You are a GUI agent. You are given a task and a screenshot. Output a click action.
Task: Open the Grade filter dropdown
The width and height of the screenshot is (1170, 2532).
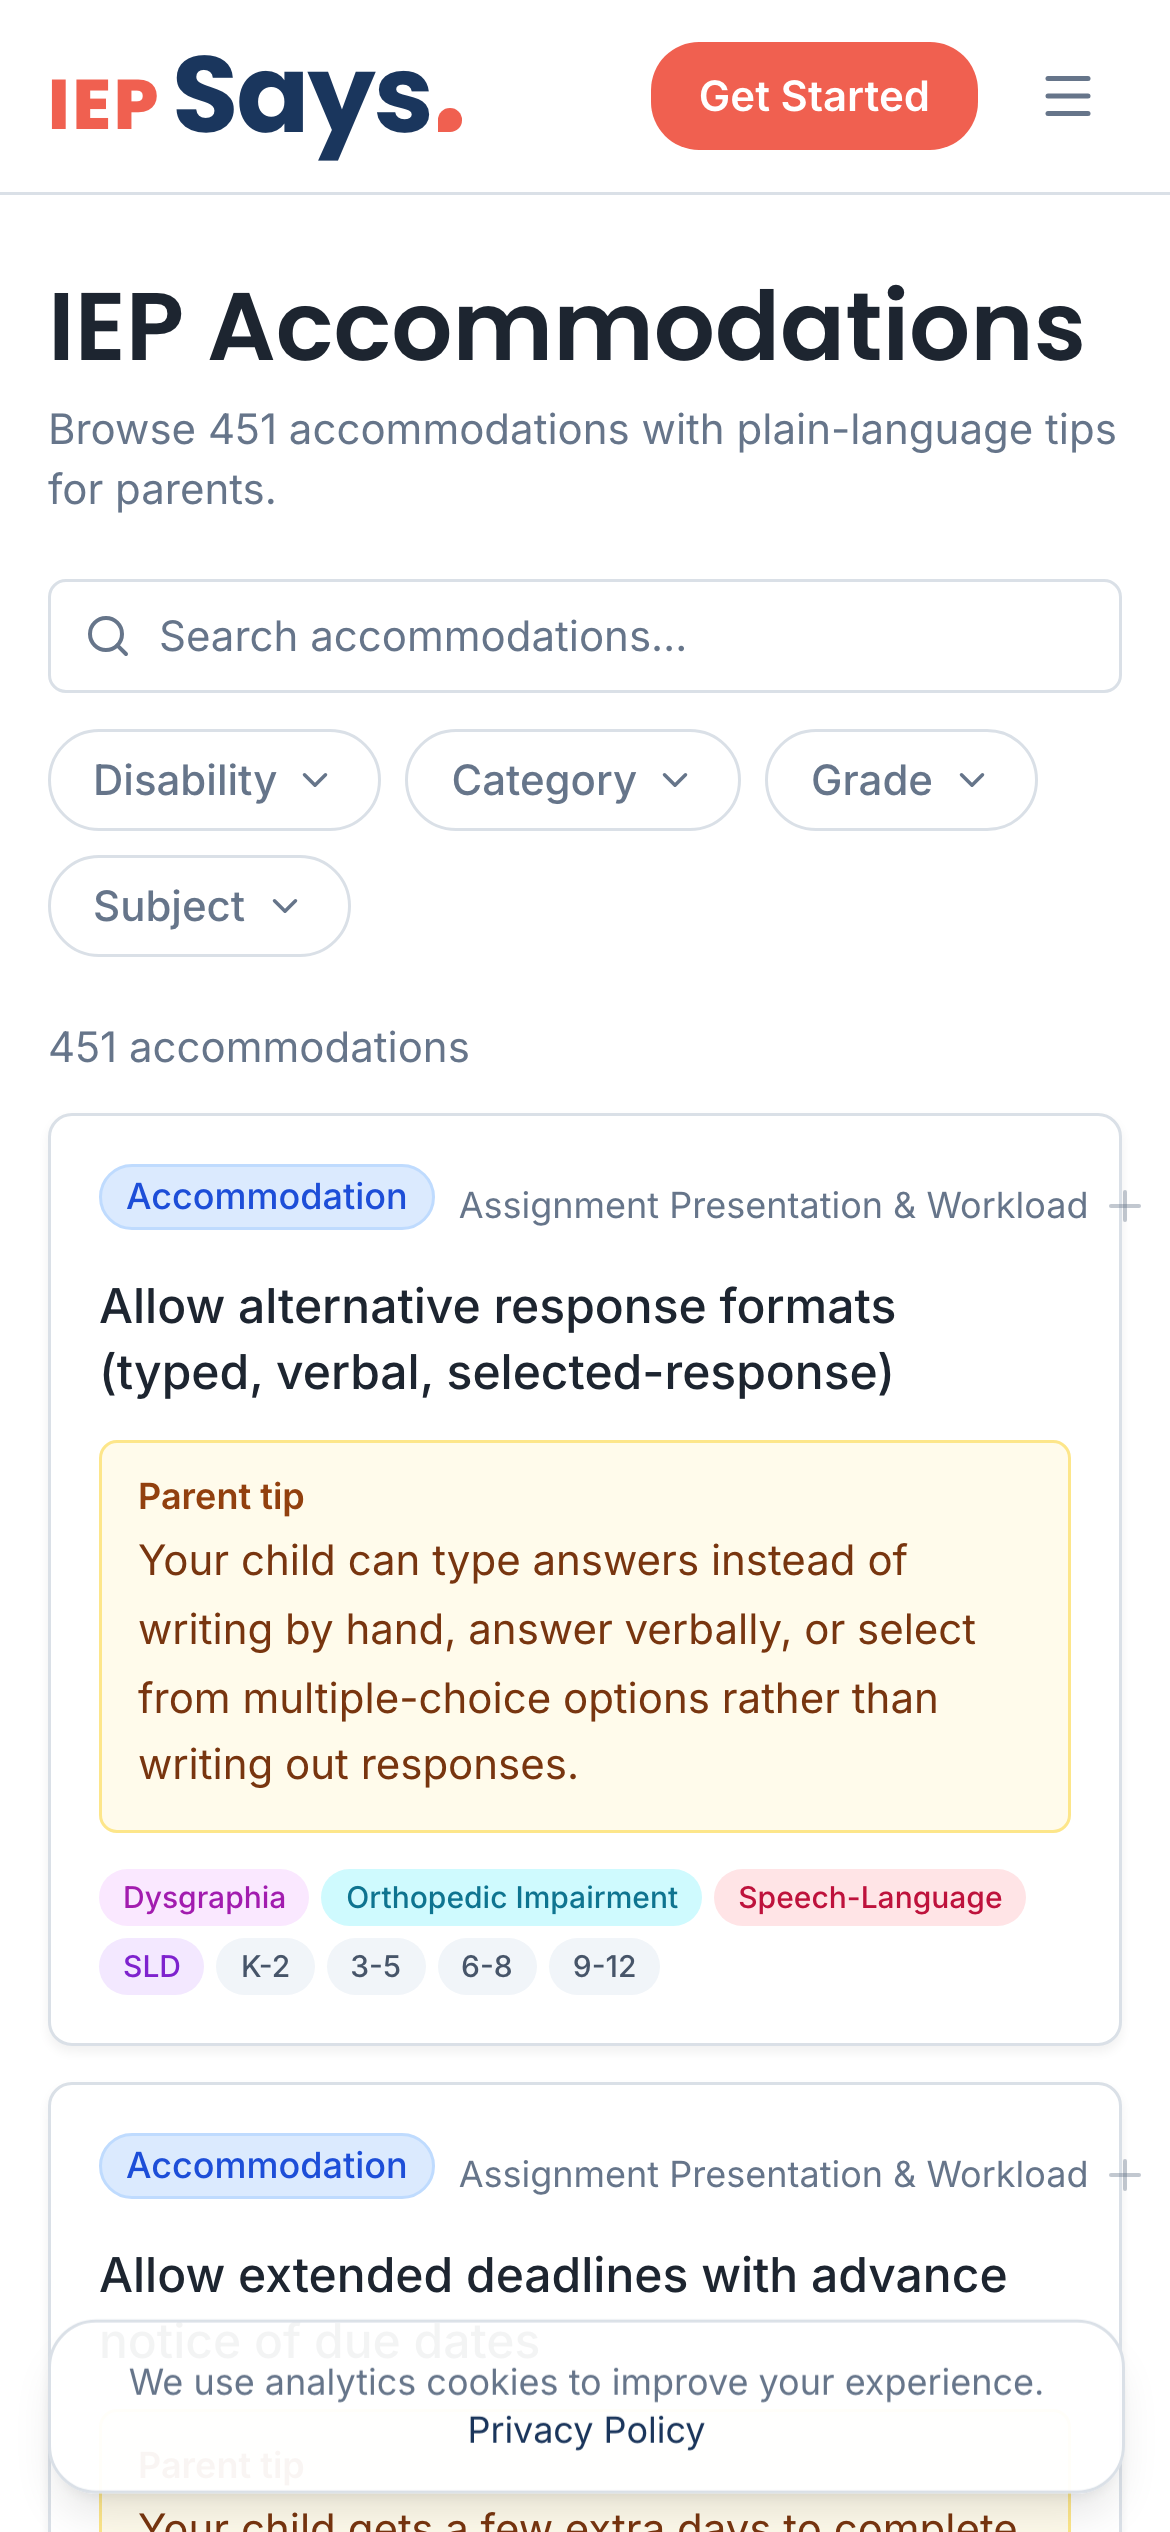click(x=899, y=780)
